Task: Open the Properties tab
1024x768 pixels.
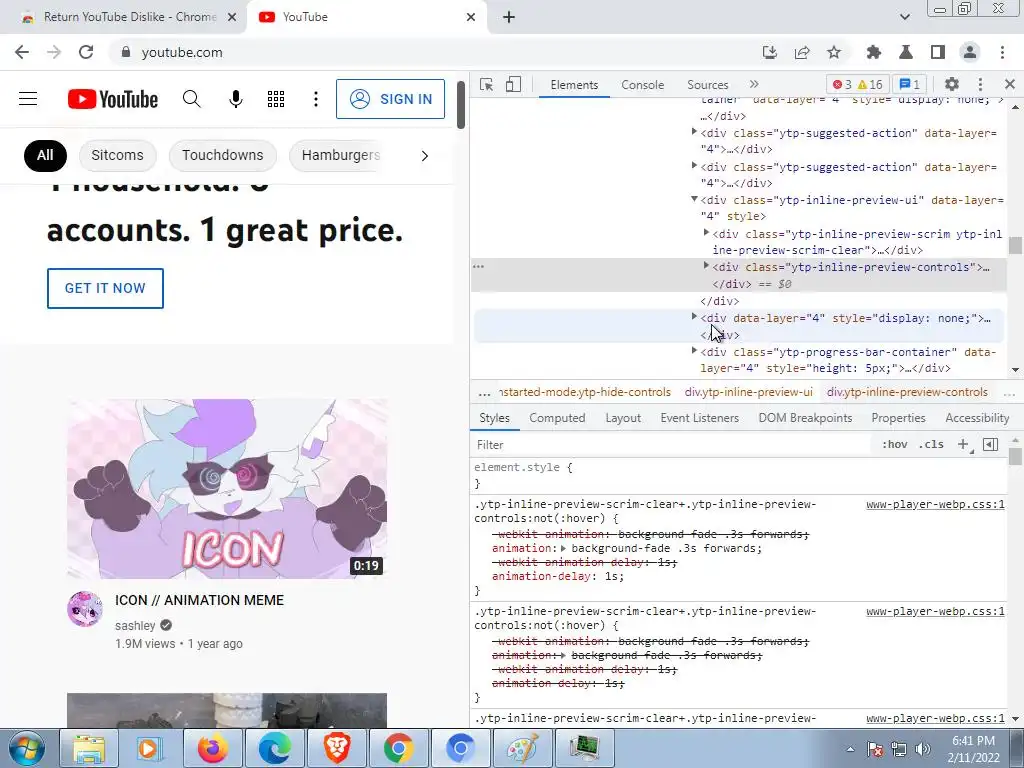Action: coord(898,418)
